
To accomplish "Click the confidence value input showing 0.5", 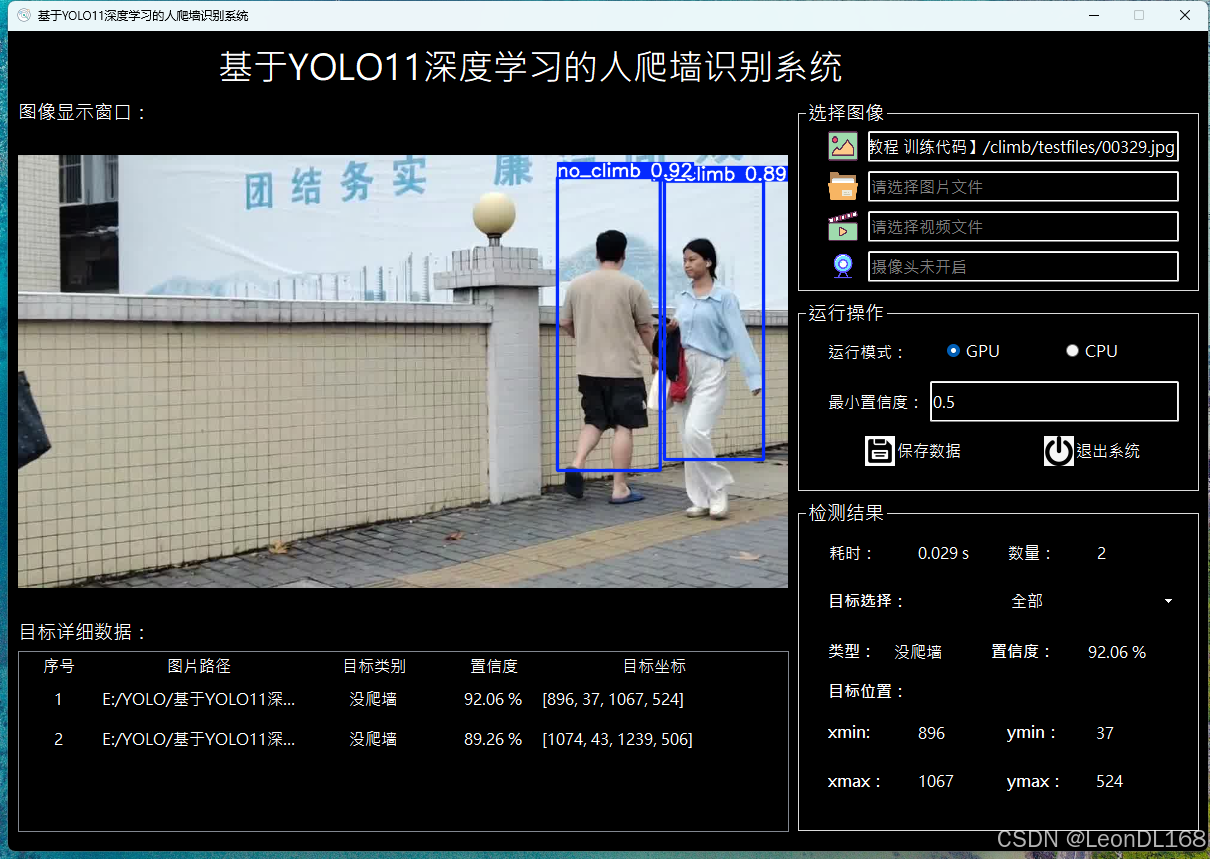I will 1053,401.
